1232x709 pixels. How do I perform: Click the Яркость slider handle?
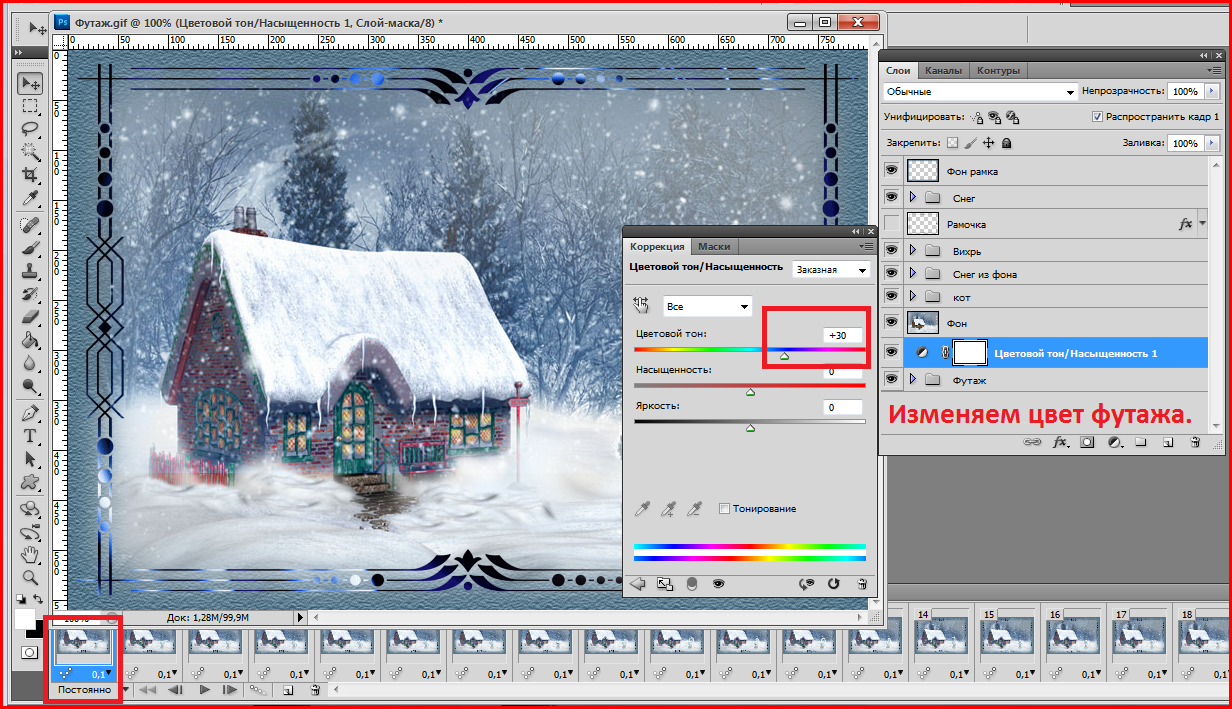click(x=750, y=428)
